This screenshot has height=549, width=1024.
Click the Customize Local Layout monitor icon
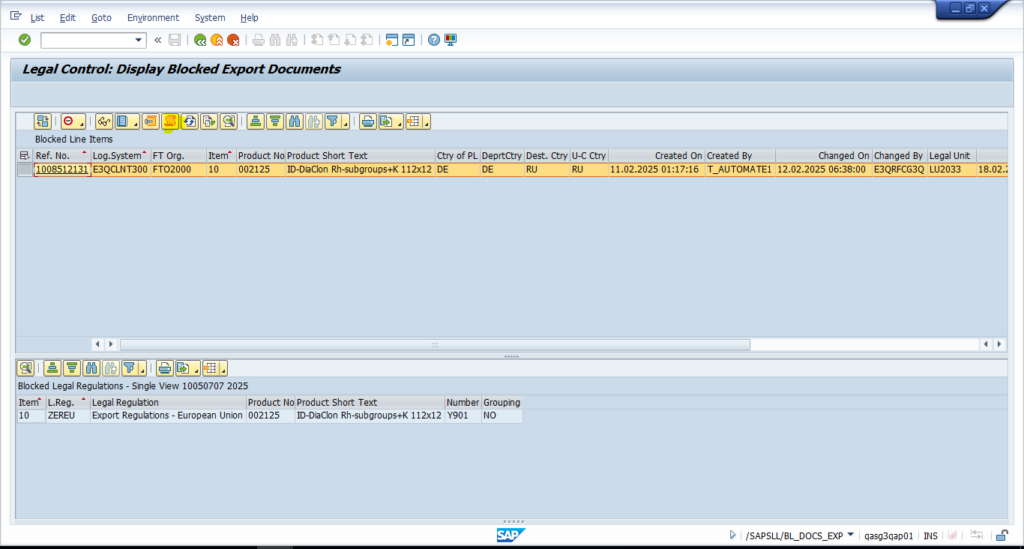[451, 40]
